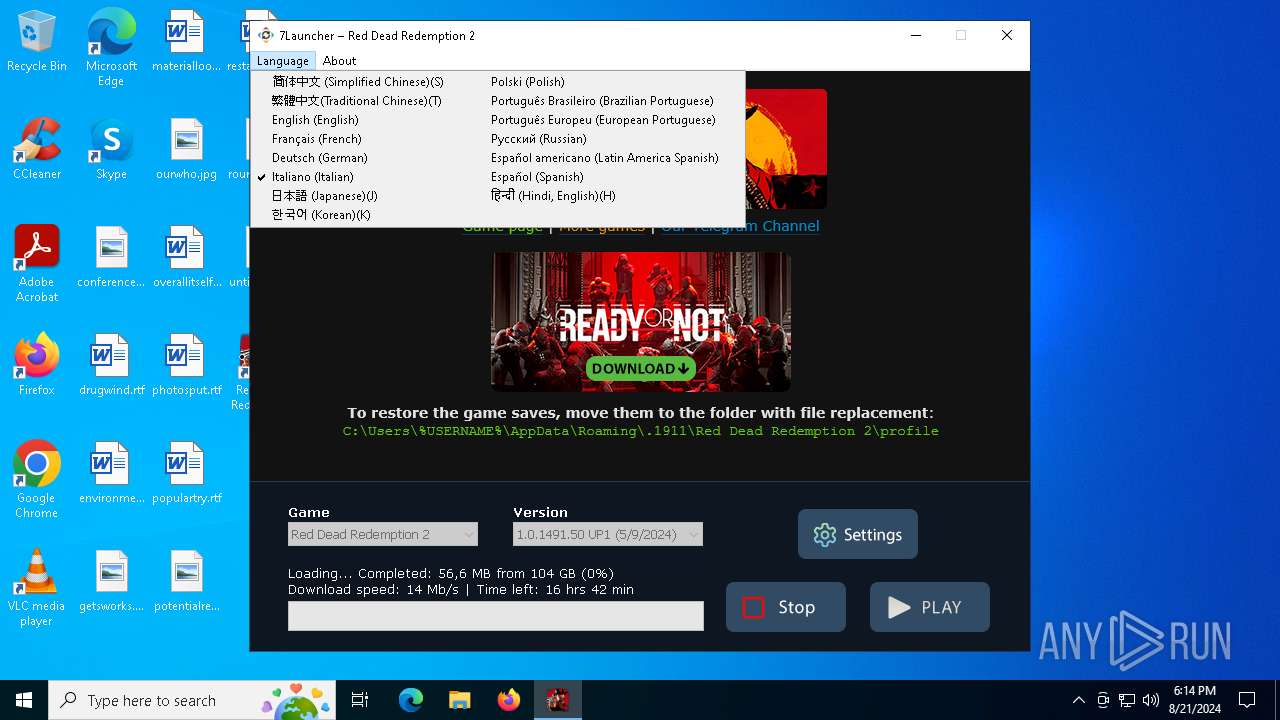
Task: Select conference image file on desktop
Action: click(111, 257)
